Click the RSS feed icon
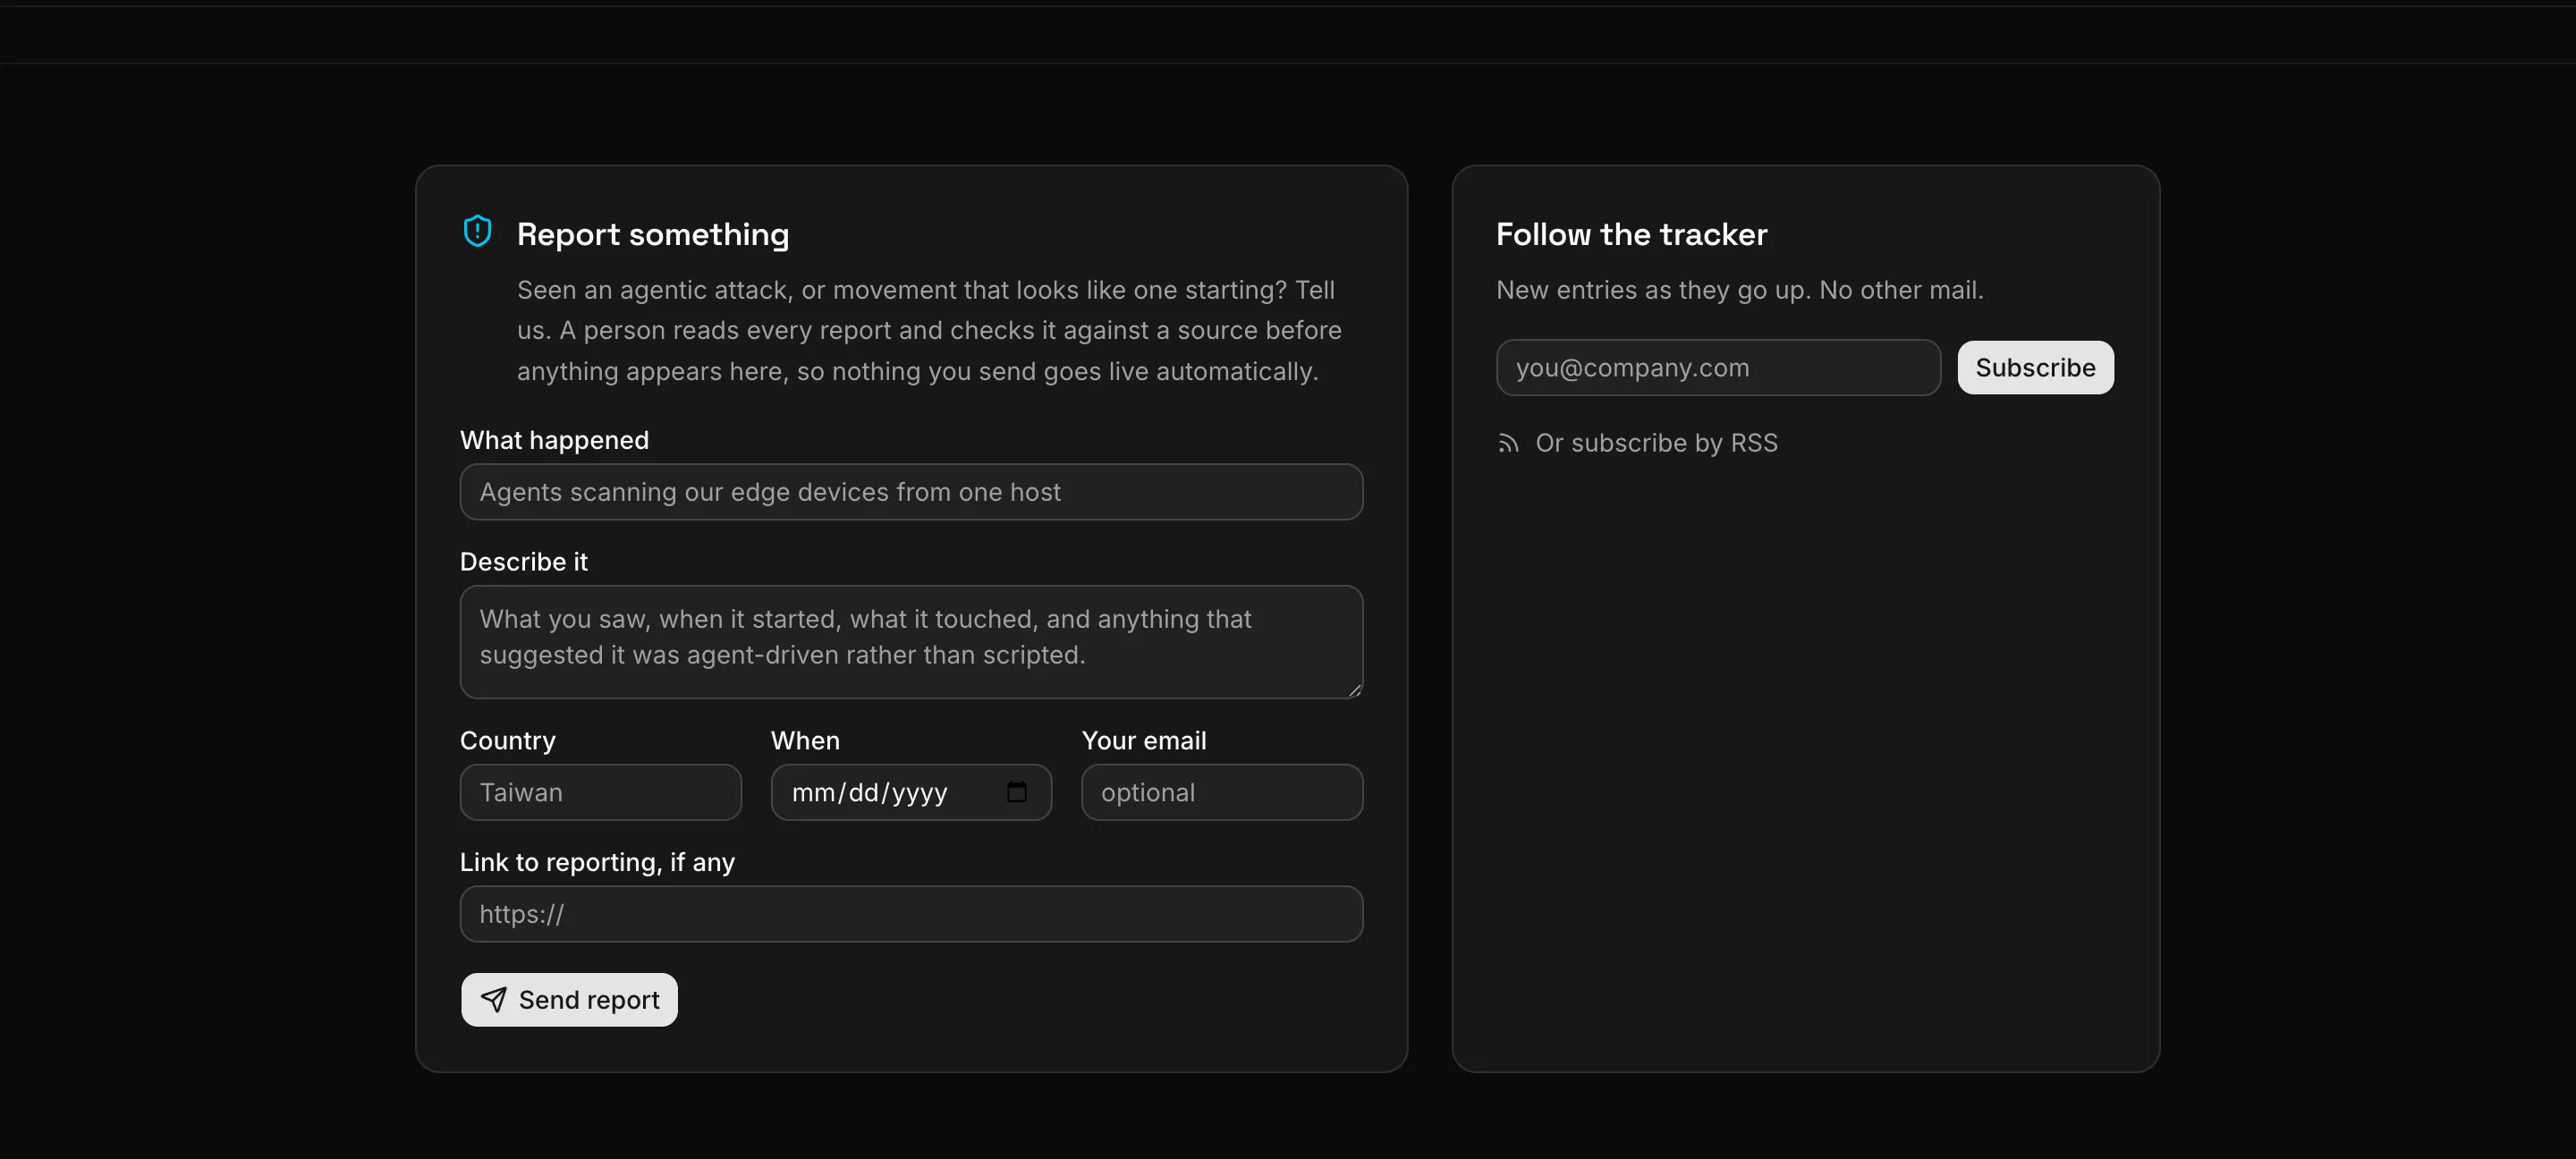 tap(1508, 443)
